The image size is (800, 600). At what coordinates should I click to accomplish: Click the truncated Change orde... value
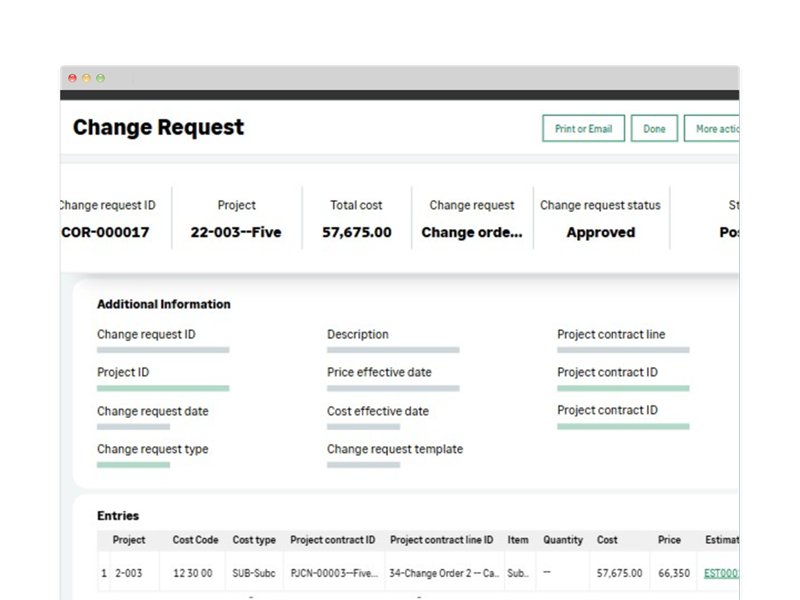[472, 232]
